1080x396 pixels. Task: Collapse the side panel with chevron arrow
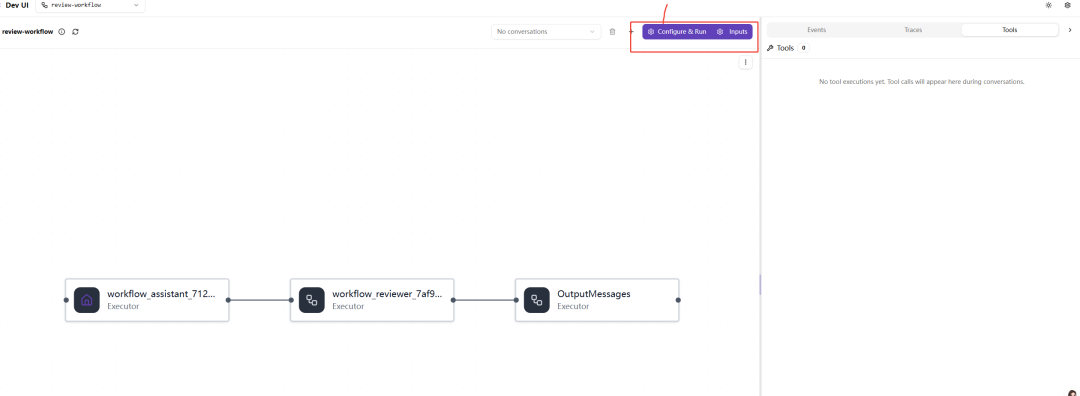[1070, 30]
